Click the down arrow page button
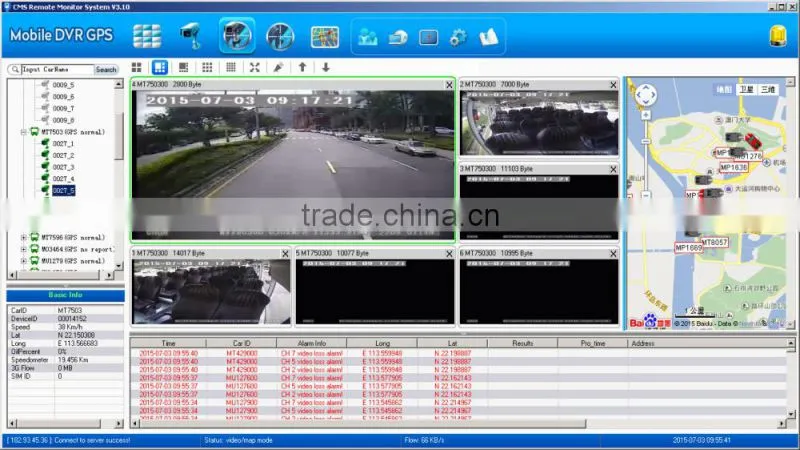800x450 pixels. (x=326, y=67)
